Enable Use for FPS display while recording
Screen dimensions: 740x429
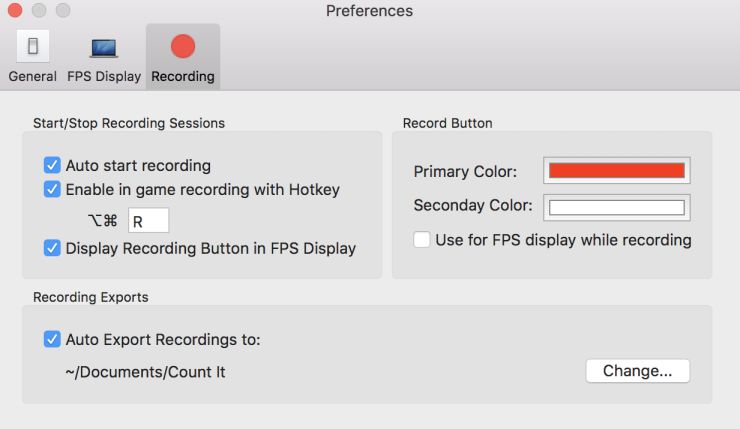pos(422,240)
